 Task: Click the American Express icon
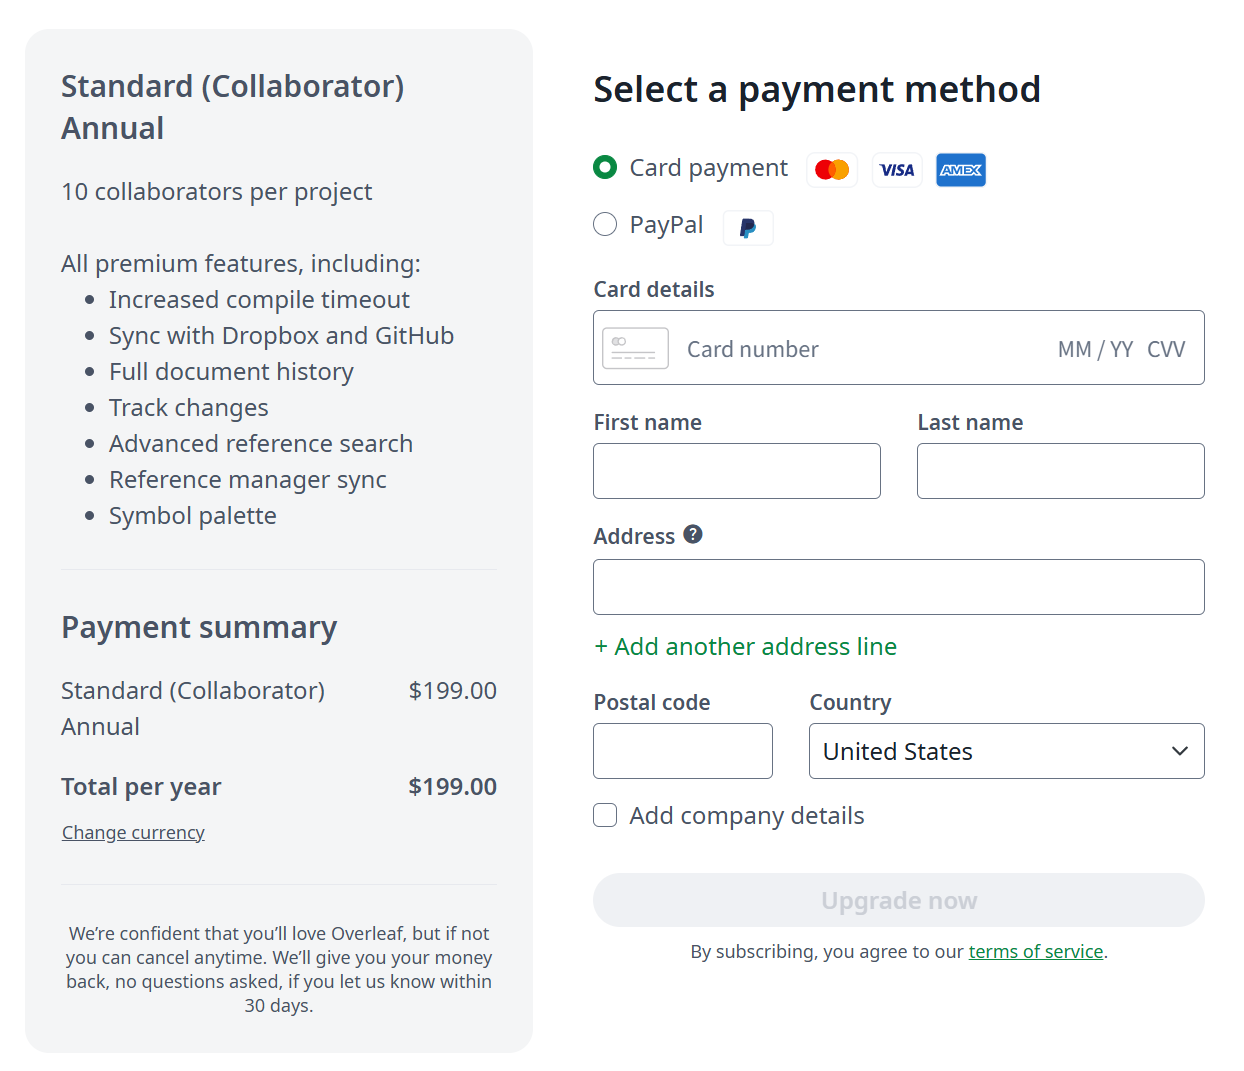961,170
